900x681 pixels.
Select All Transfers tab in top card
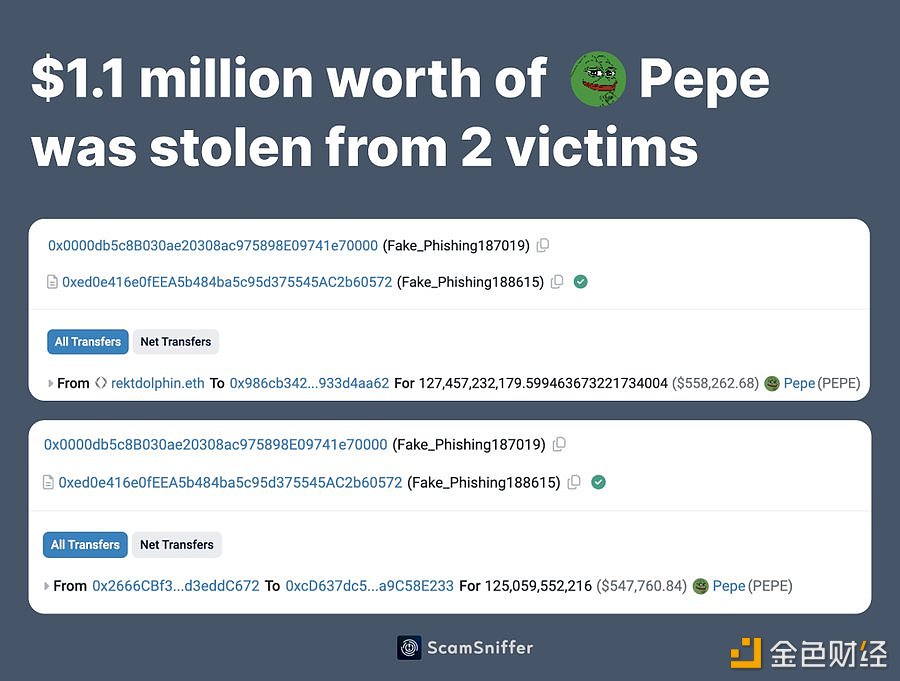click(88, 342)
